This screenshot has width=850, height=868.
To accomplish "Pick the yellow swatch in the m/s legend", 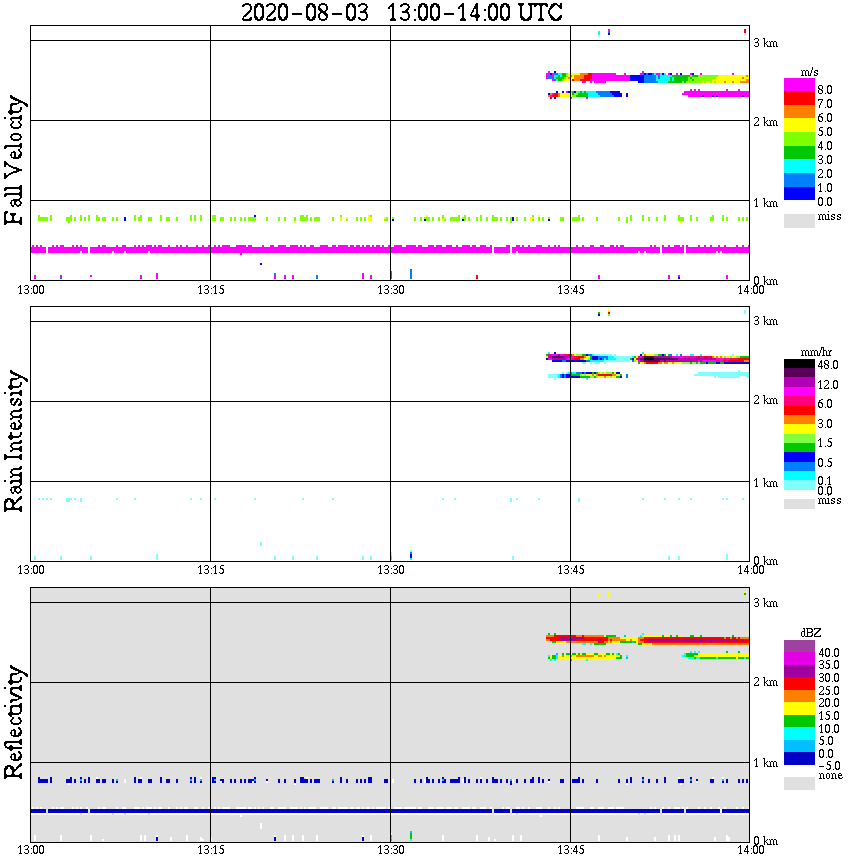I will [x=799, y=125].
